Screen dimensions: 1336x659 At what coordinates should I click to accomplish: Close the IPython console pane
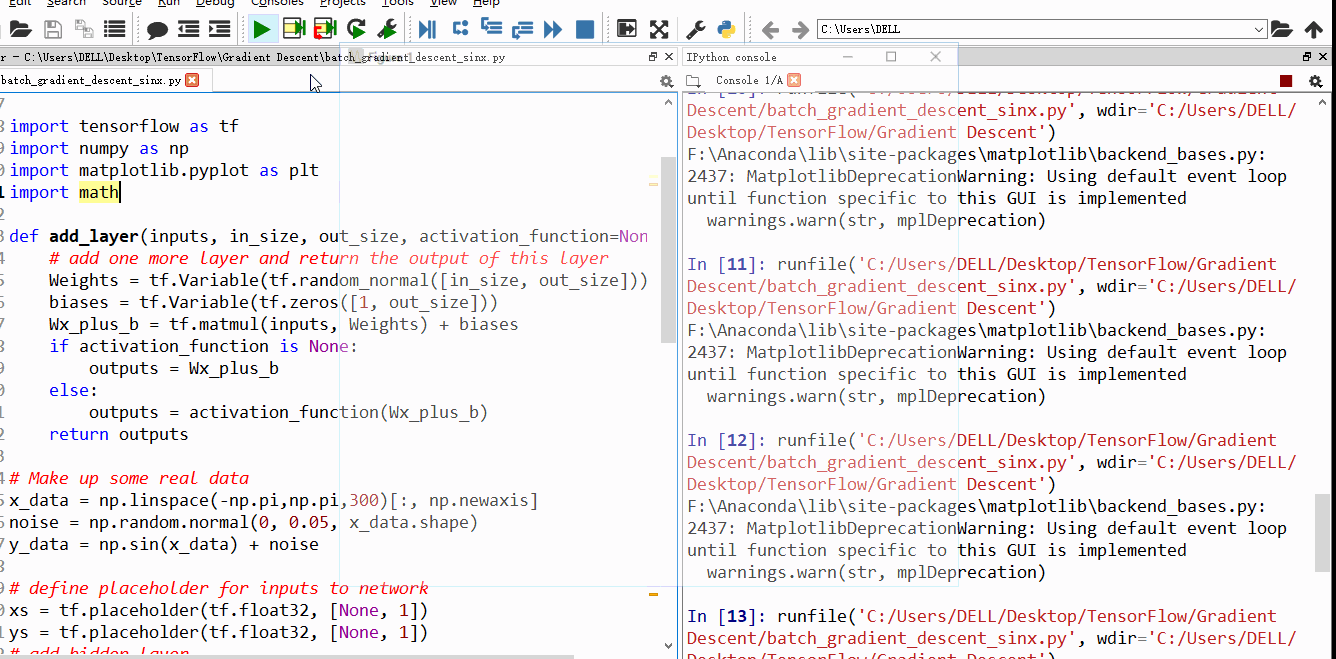click(x=1323, y=57)
